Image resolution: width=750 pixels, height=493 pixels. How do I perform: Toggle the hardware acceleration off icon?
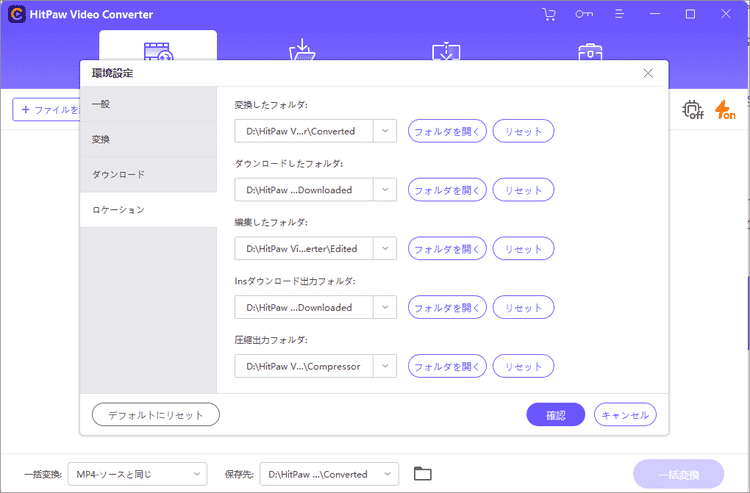693,110
